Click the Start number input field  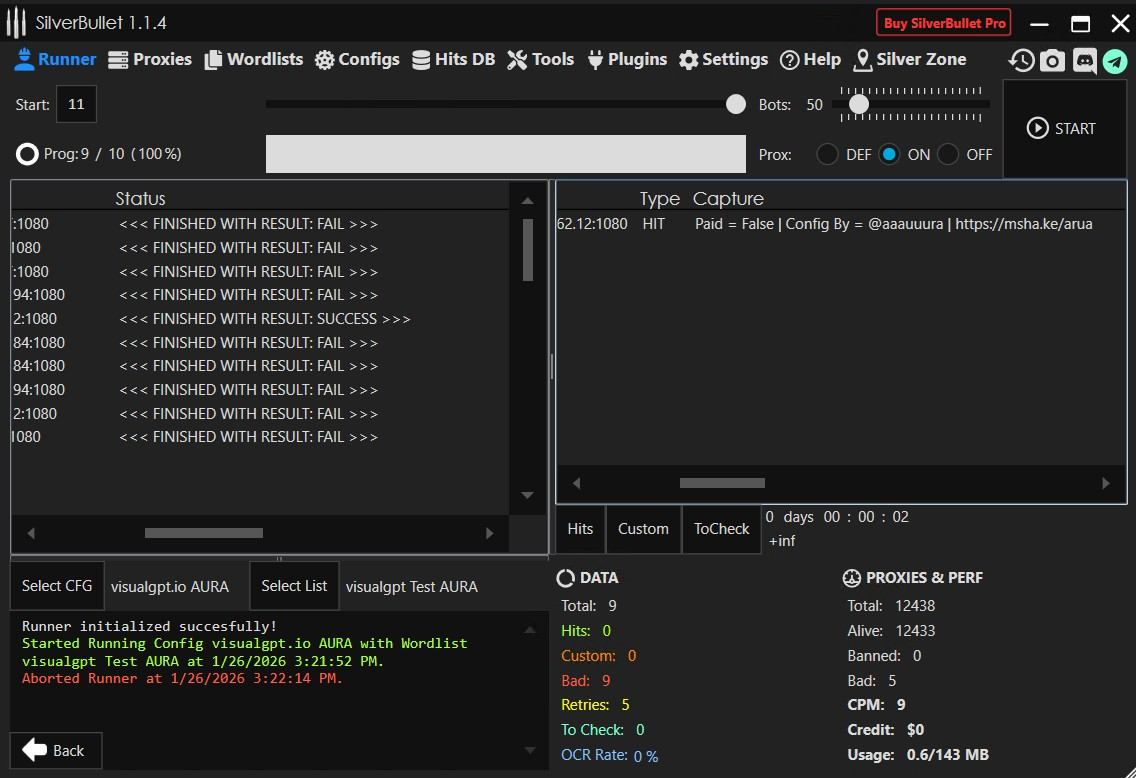76,104
